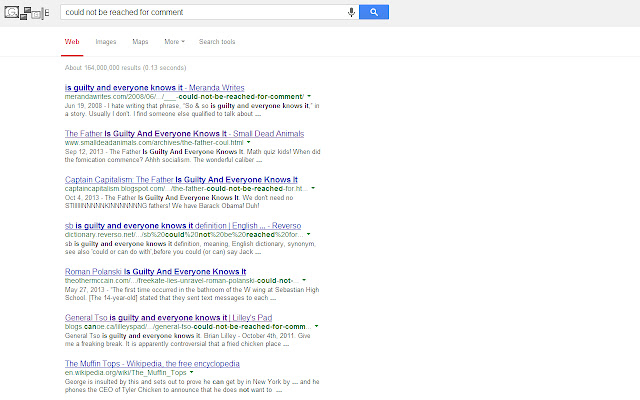640x400 pixels.
Task: Click into the search query field
Action: (200, 11)
